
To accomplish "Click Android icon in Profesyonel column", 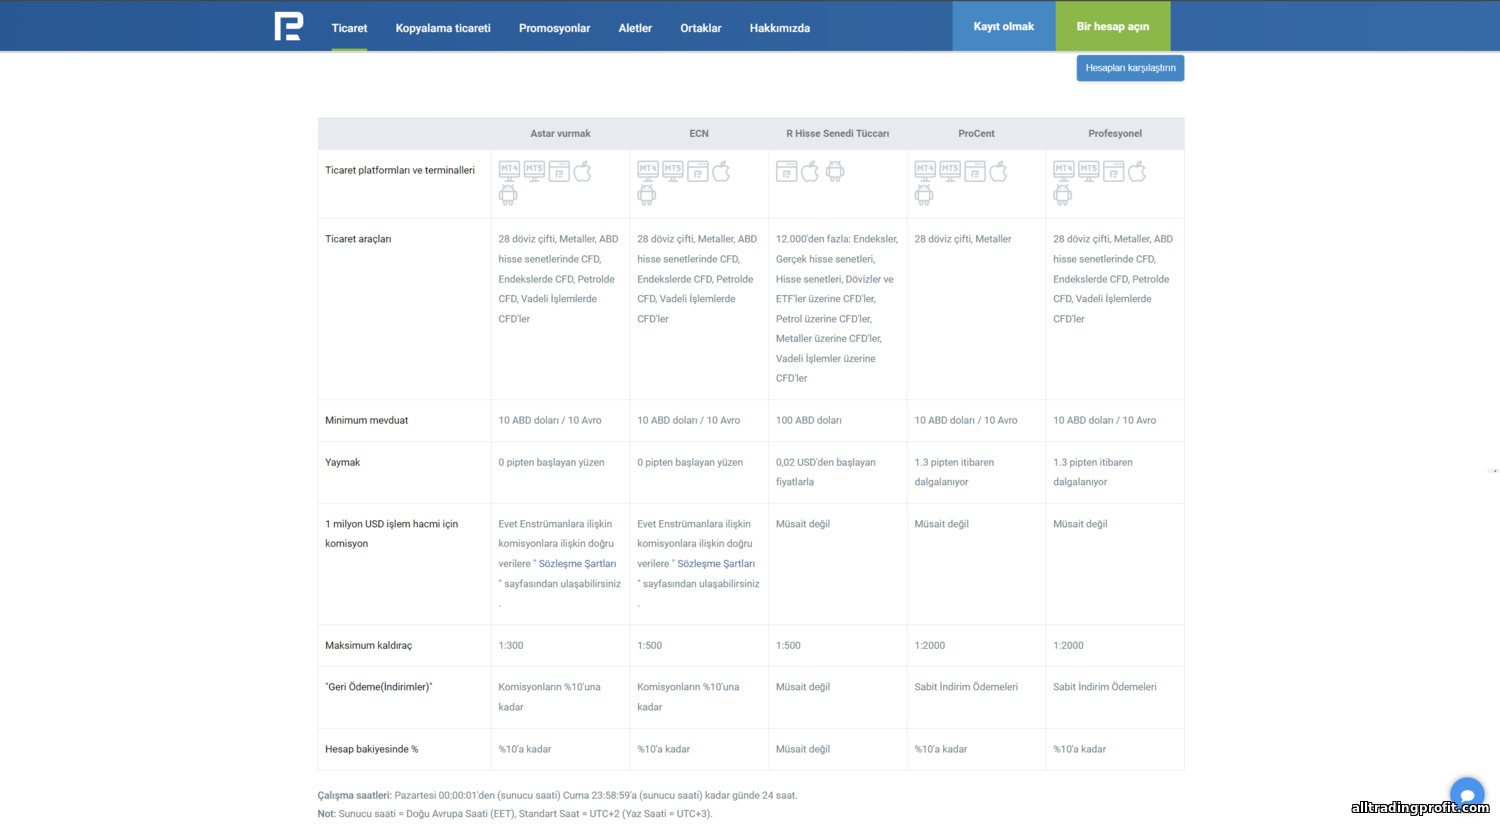I will pos(1063,195).
